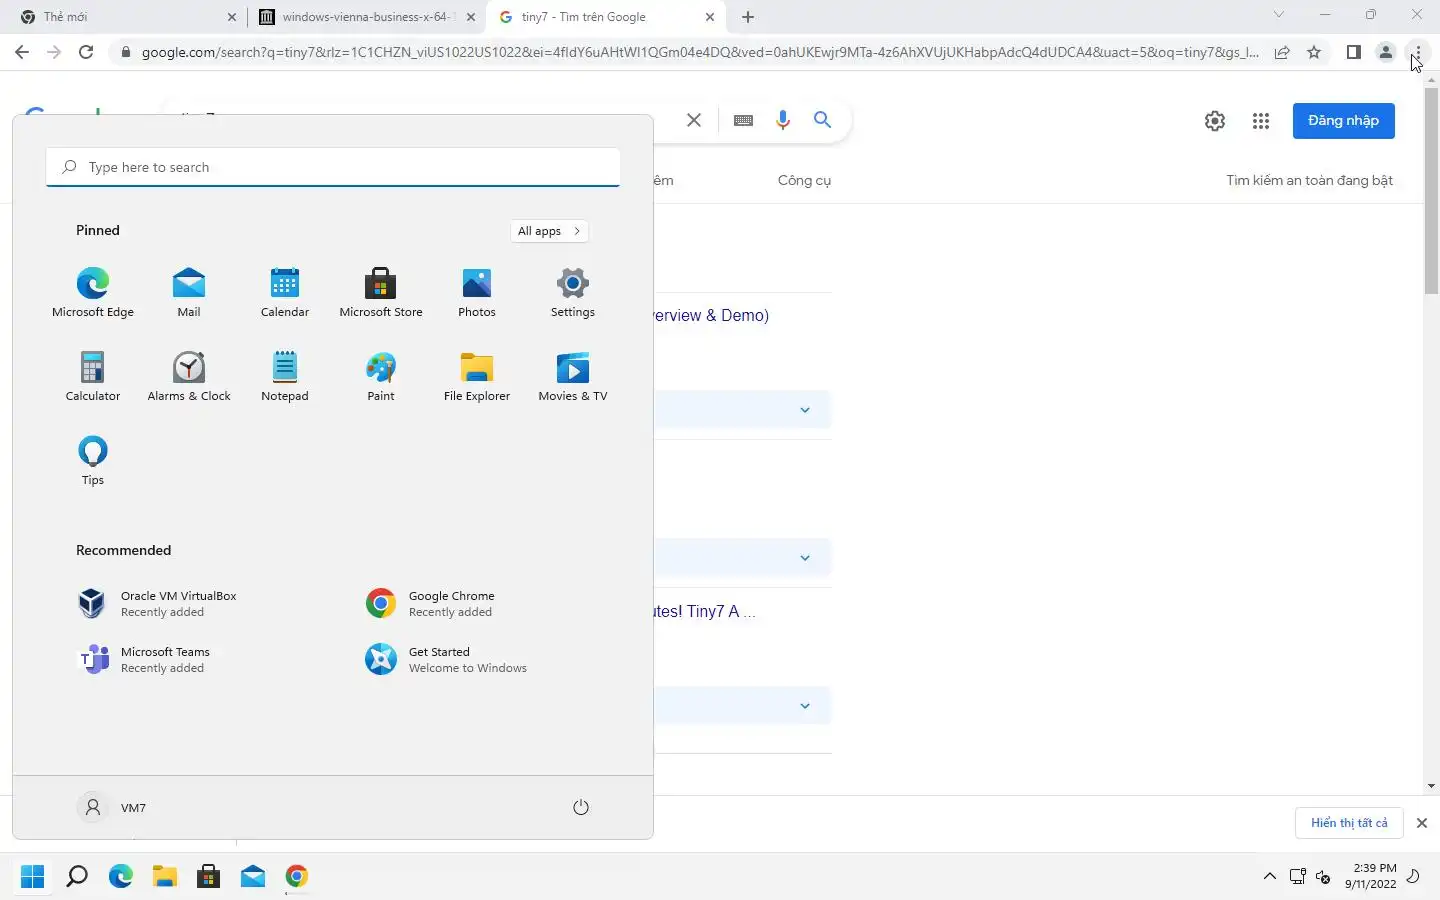Clear the Google search query
This screenshot has width=1440, height=900.
pos(693,120)
